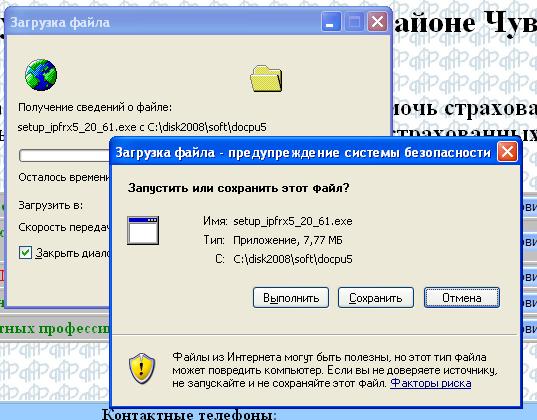Click the download progress bar
This screenshot has width=537, height=420.
(64, 155)
